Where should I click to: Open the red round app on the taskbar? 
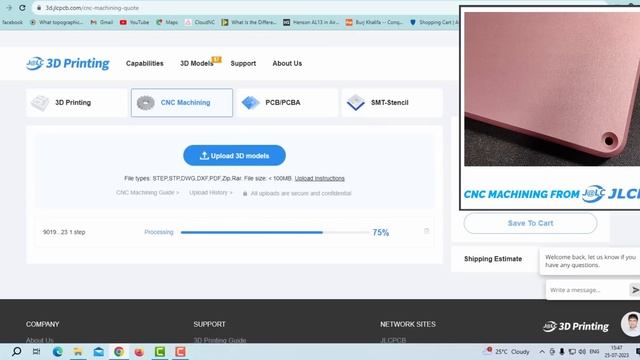tap(139, 351)
